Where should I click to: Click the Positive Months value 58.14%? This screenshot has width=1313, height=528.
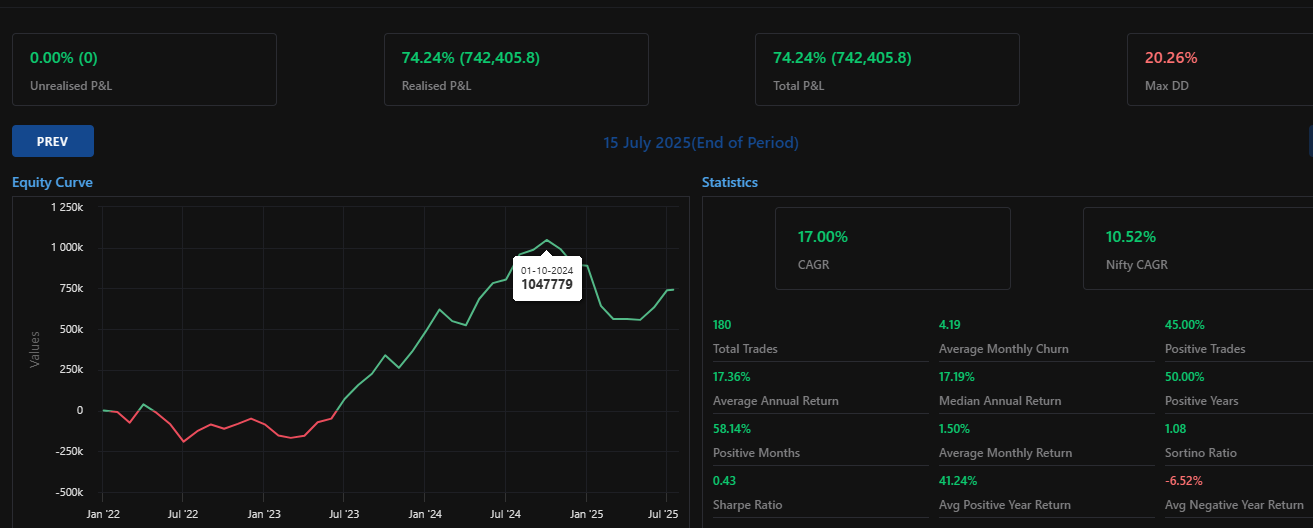point(732,429)
